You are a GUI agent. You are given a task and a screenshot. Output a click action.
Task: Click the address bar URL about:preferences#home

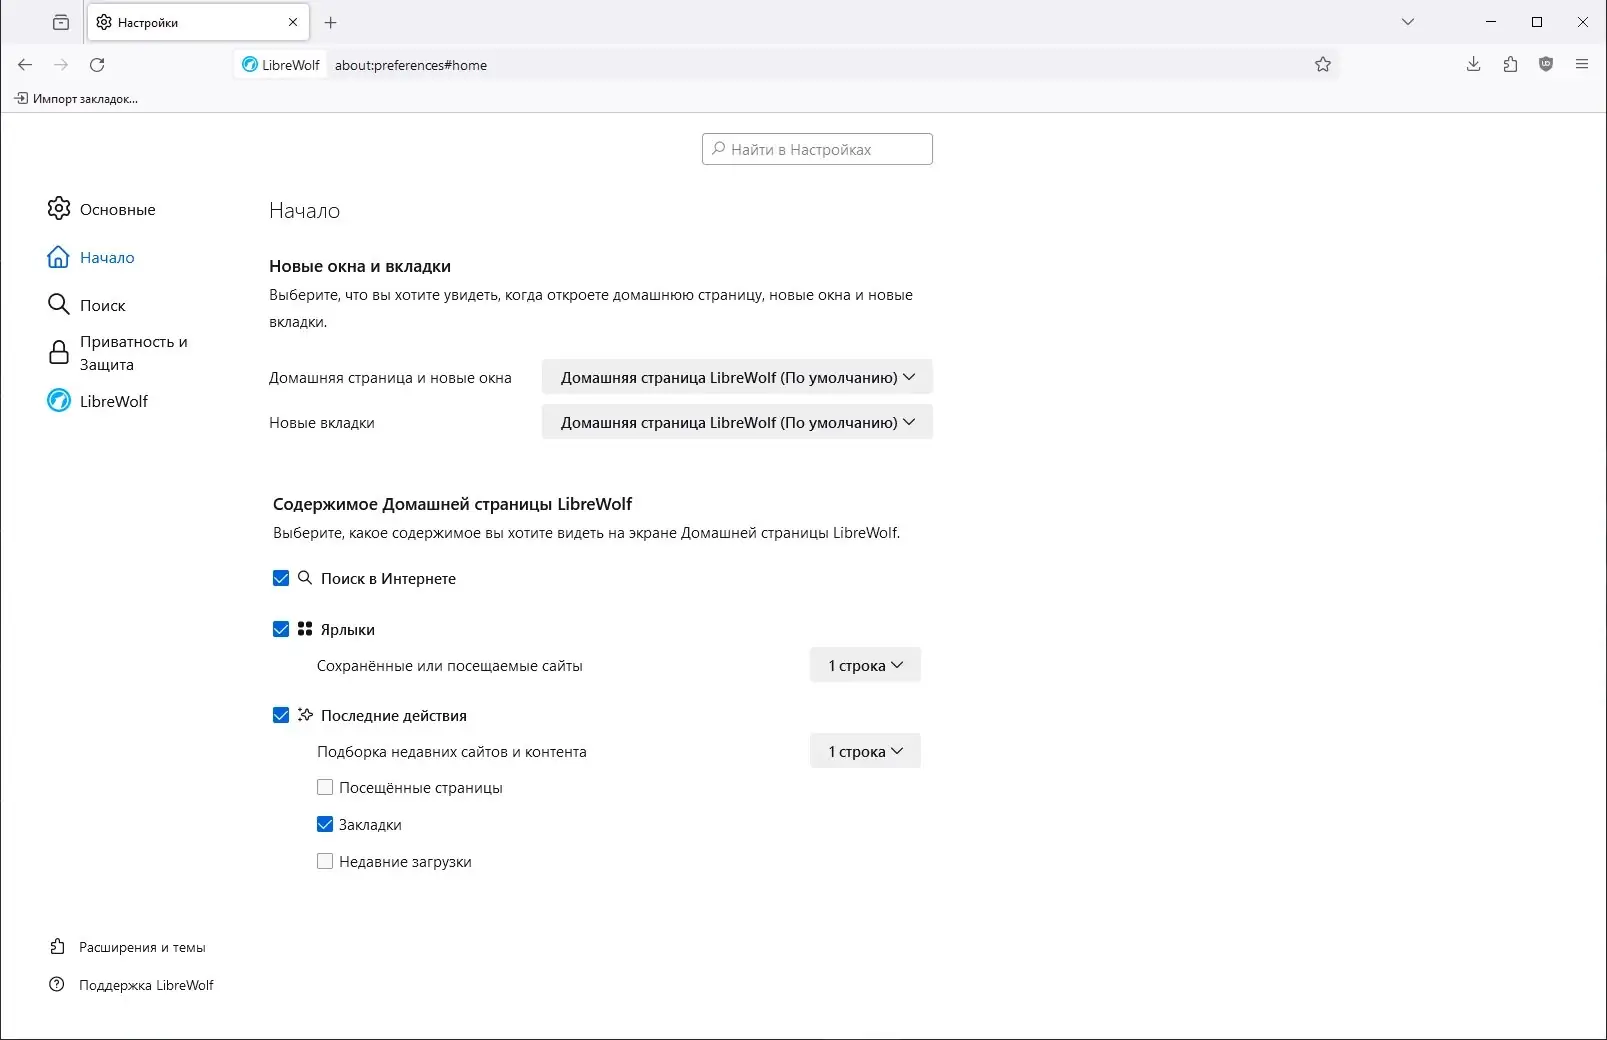tap(411, 65)
